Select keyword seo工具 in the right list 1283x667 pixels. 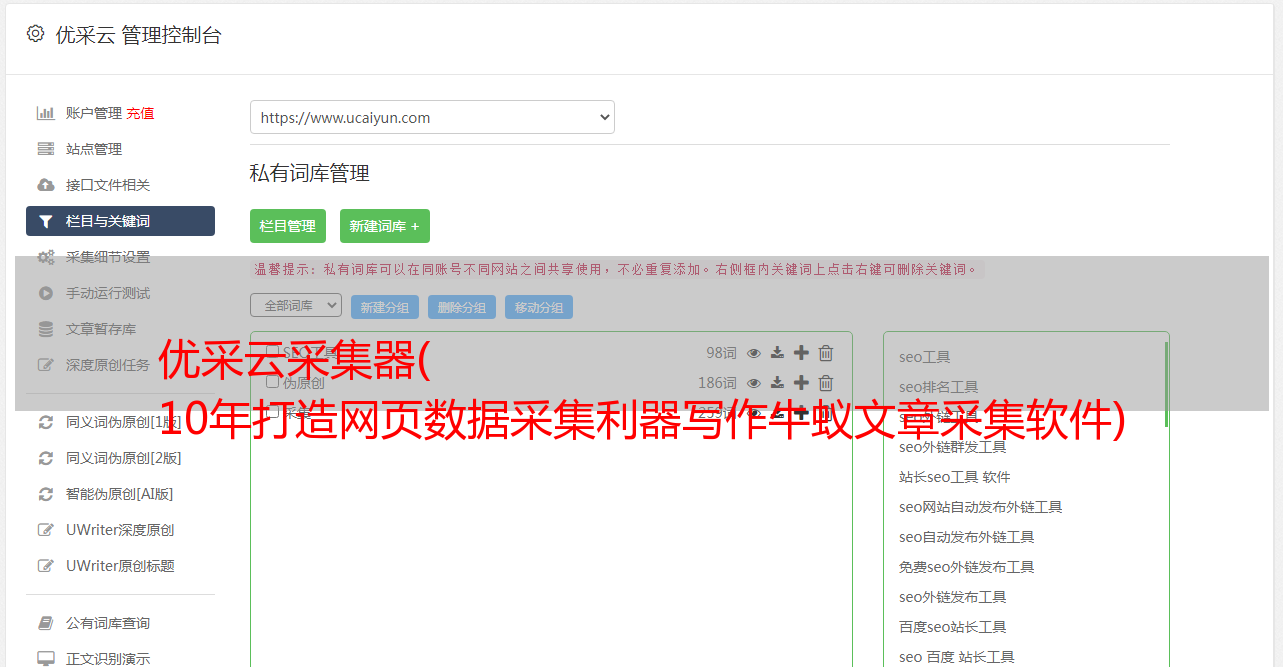pos(925,357)
